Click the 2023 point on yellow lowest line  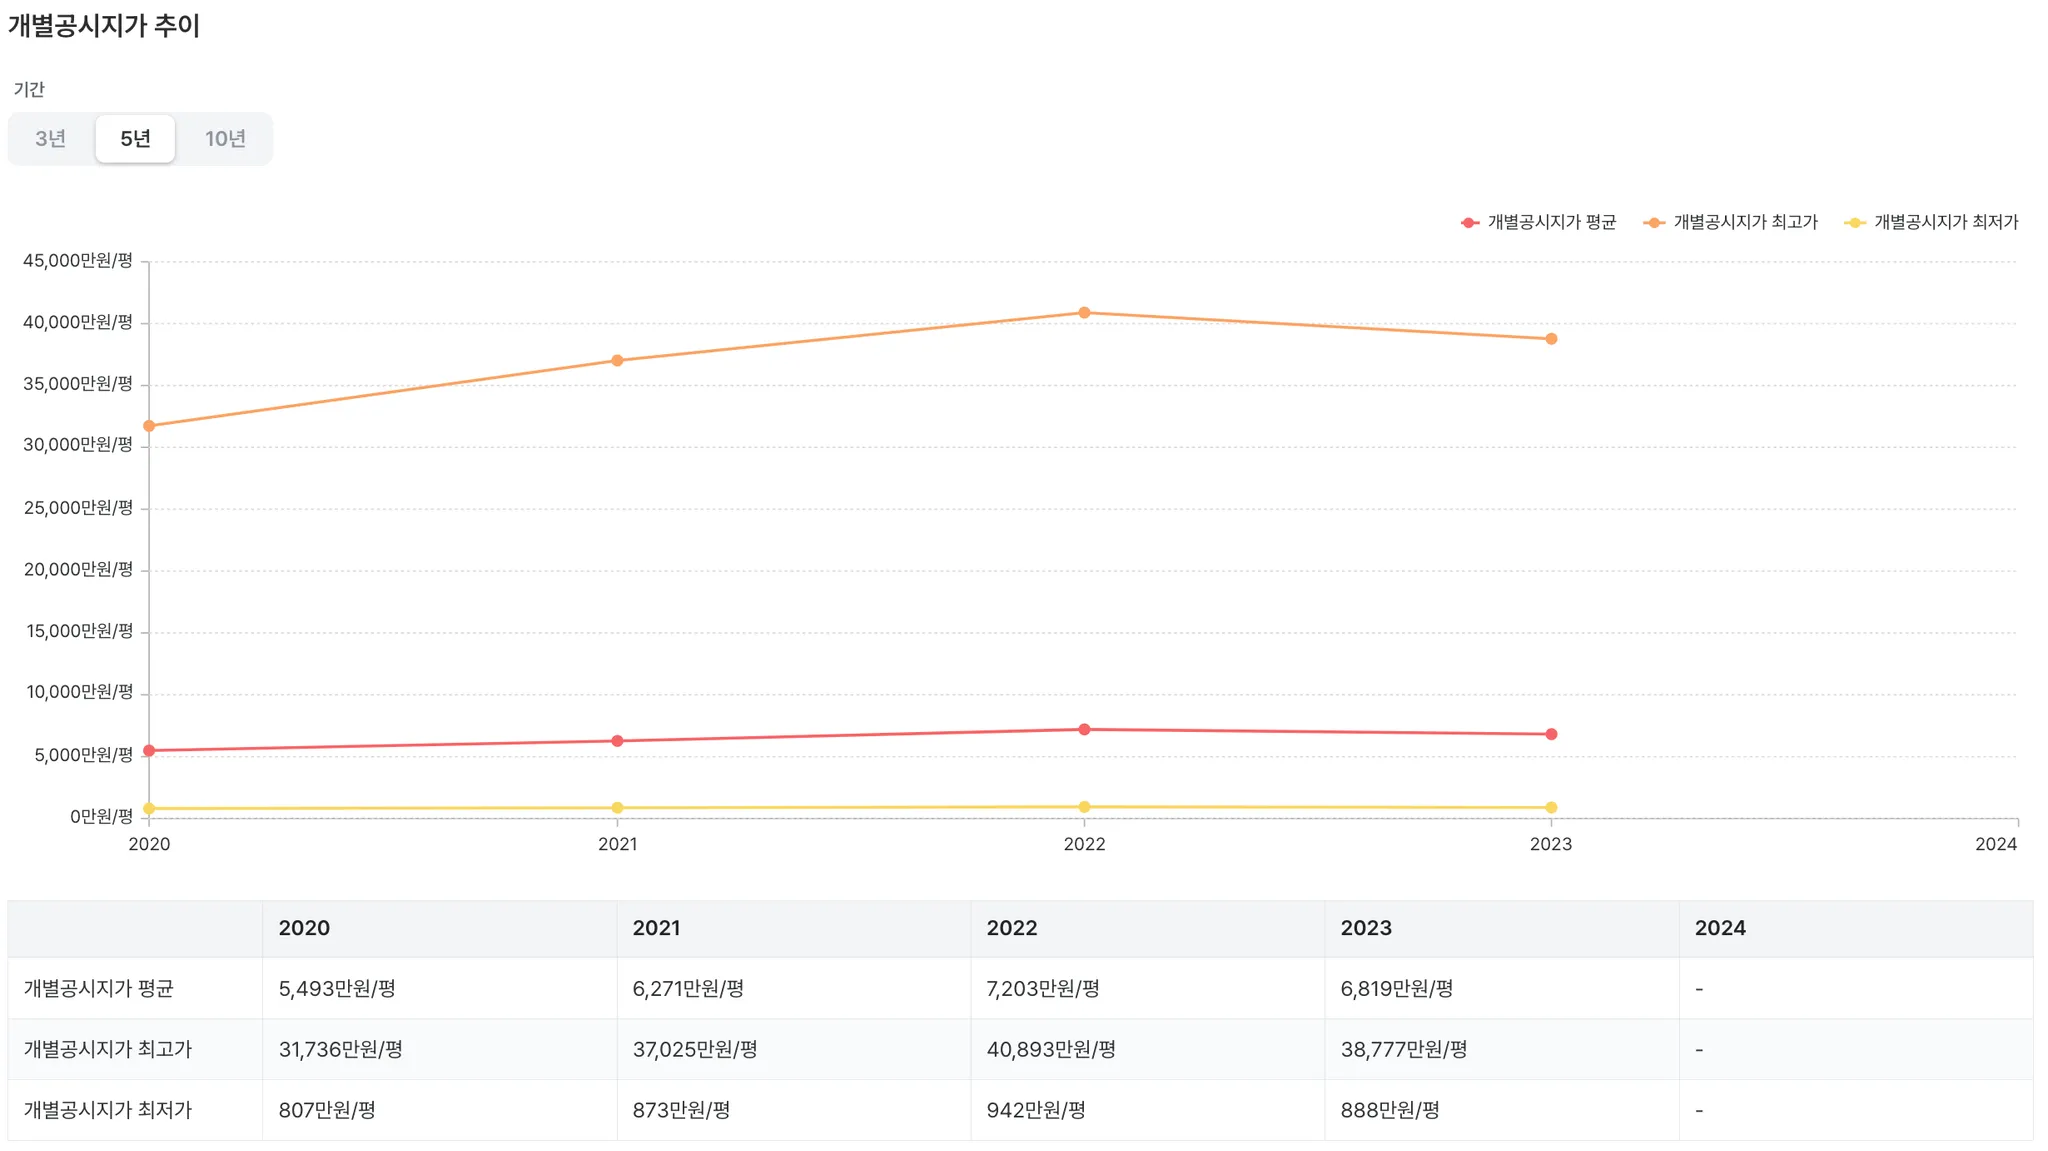1551,808
